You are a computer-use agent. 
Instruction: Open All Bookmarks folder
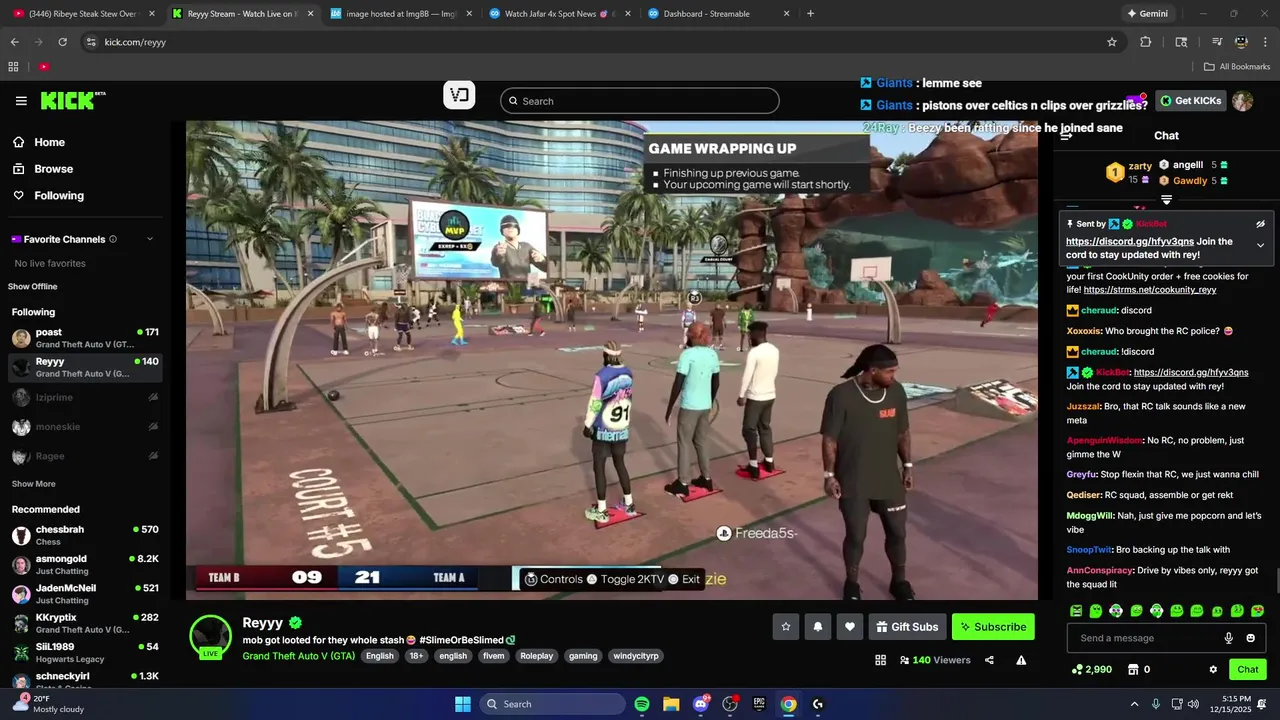[x=1237, y=67]
